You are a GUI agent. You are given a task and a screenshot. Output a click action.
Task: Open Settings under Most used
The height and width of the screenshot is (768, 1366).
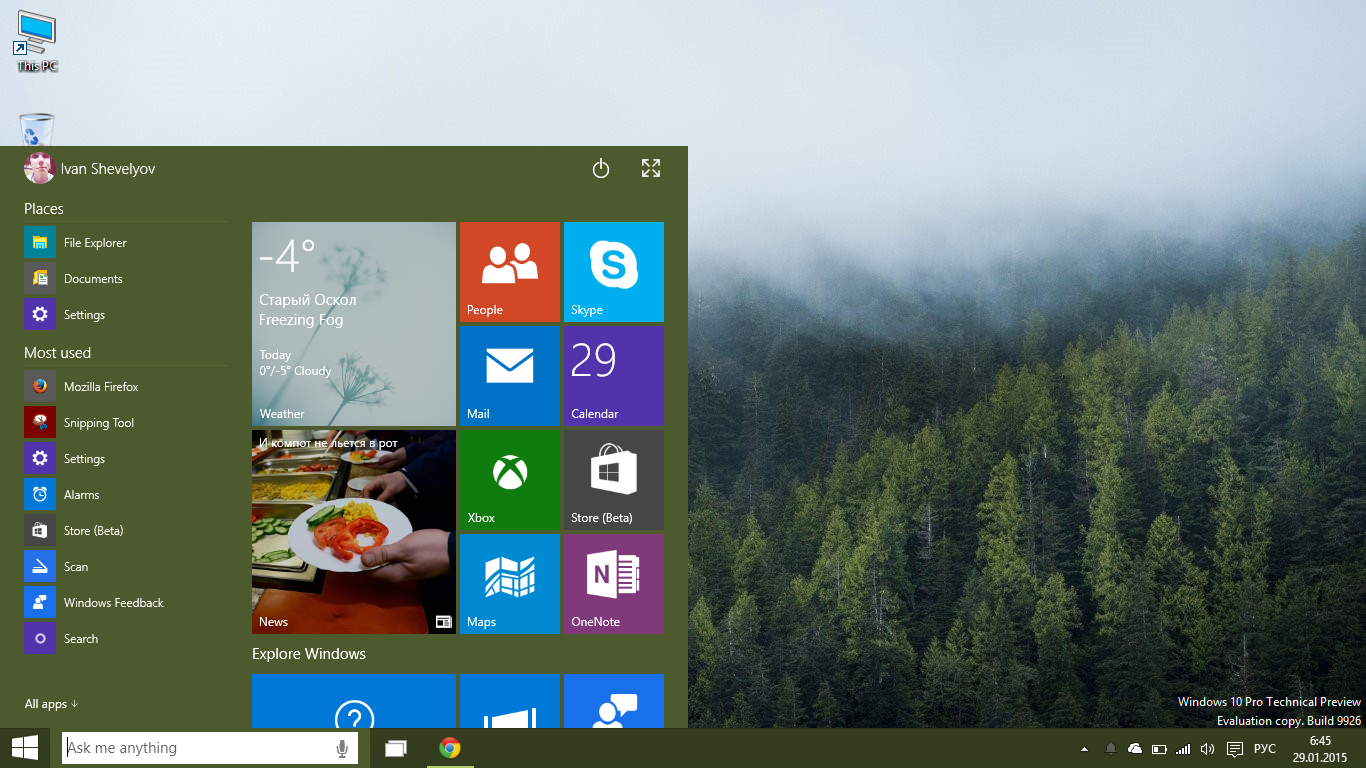point(126,458)
